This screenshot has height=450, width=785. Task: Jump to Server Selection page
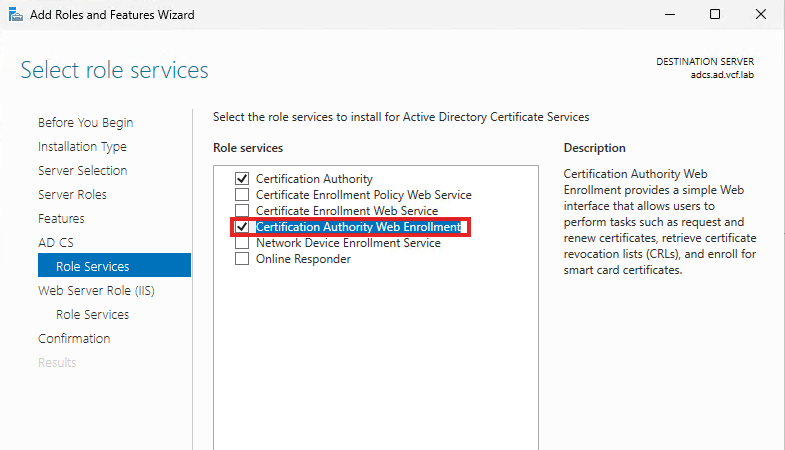(x=83, y=171)
